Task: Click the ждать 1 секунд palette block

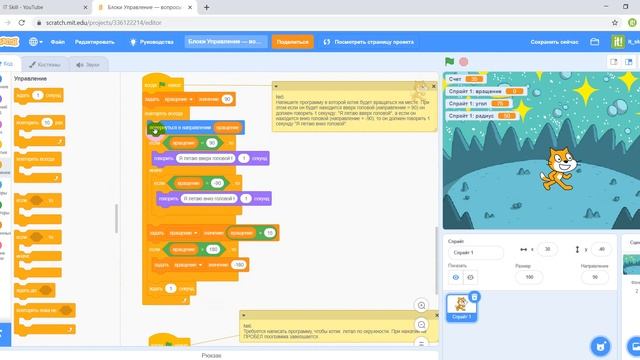Action: (38, 96)
